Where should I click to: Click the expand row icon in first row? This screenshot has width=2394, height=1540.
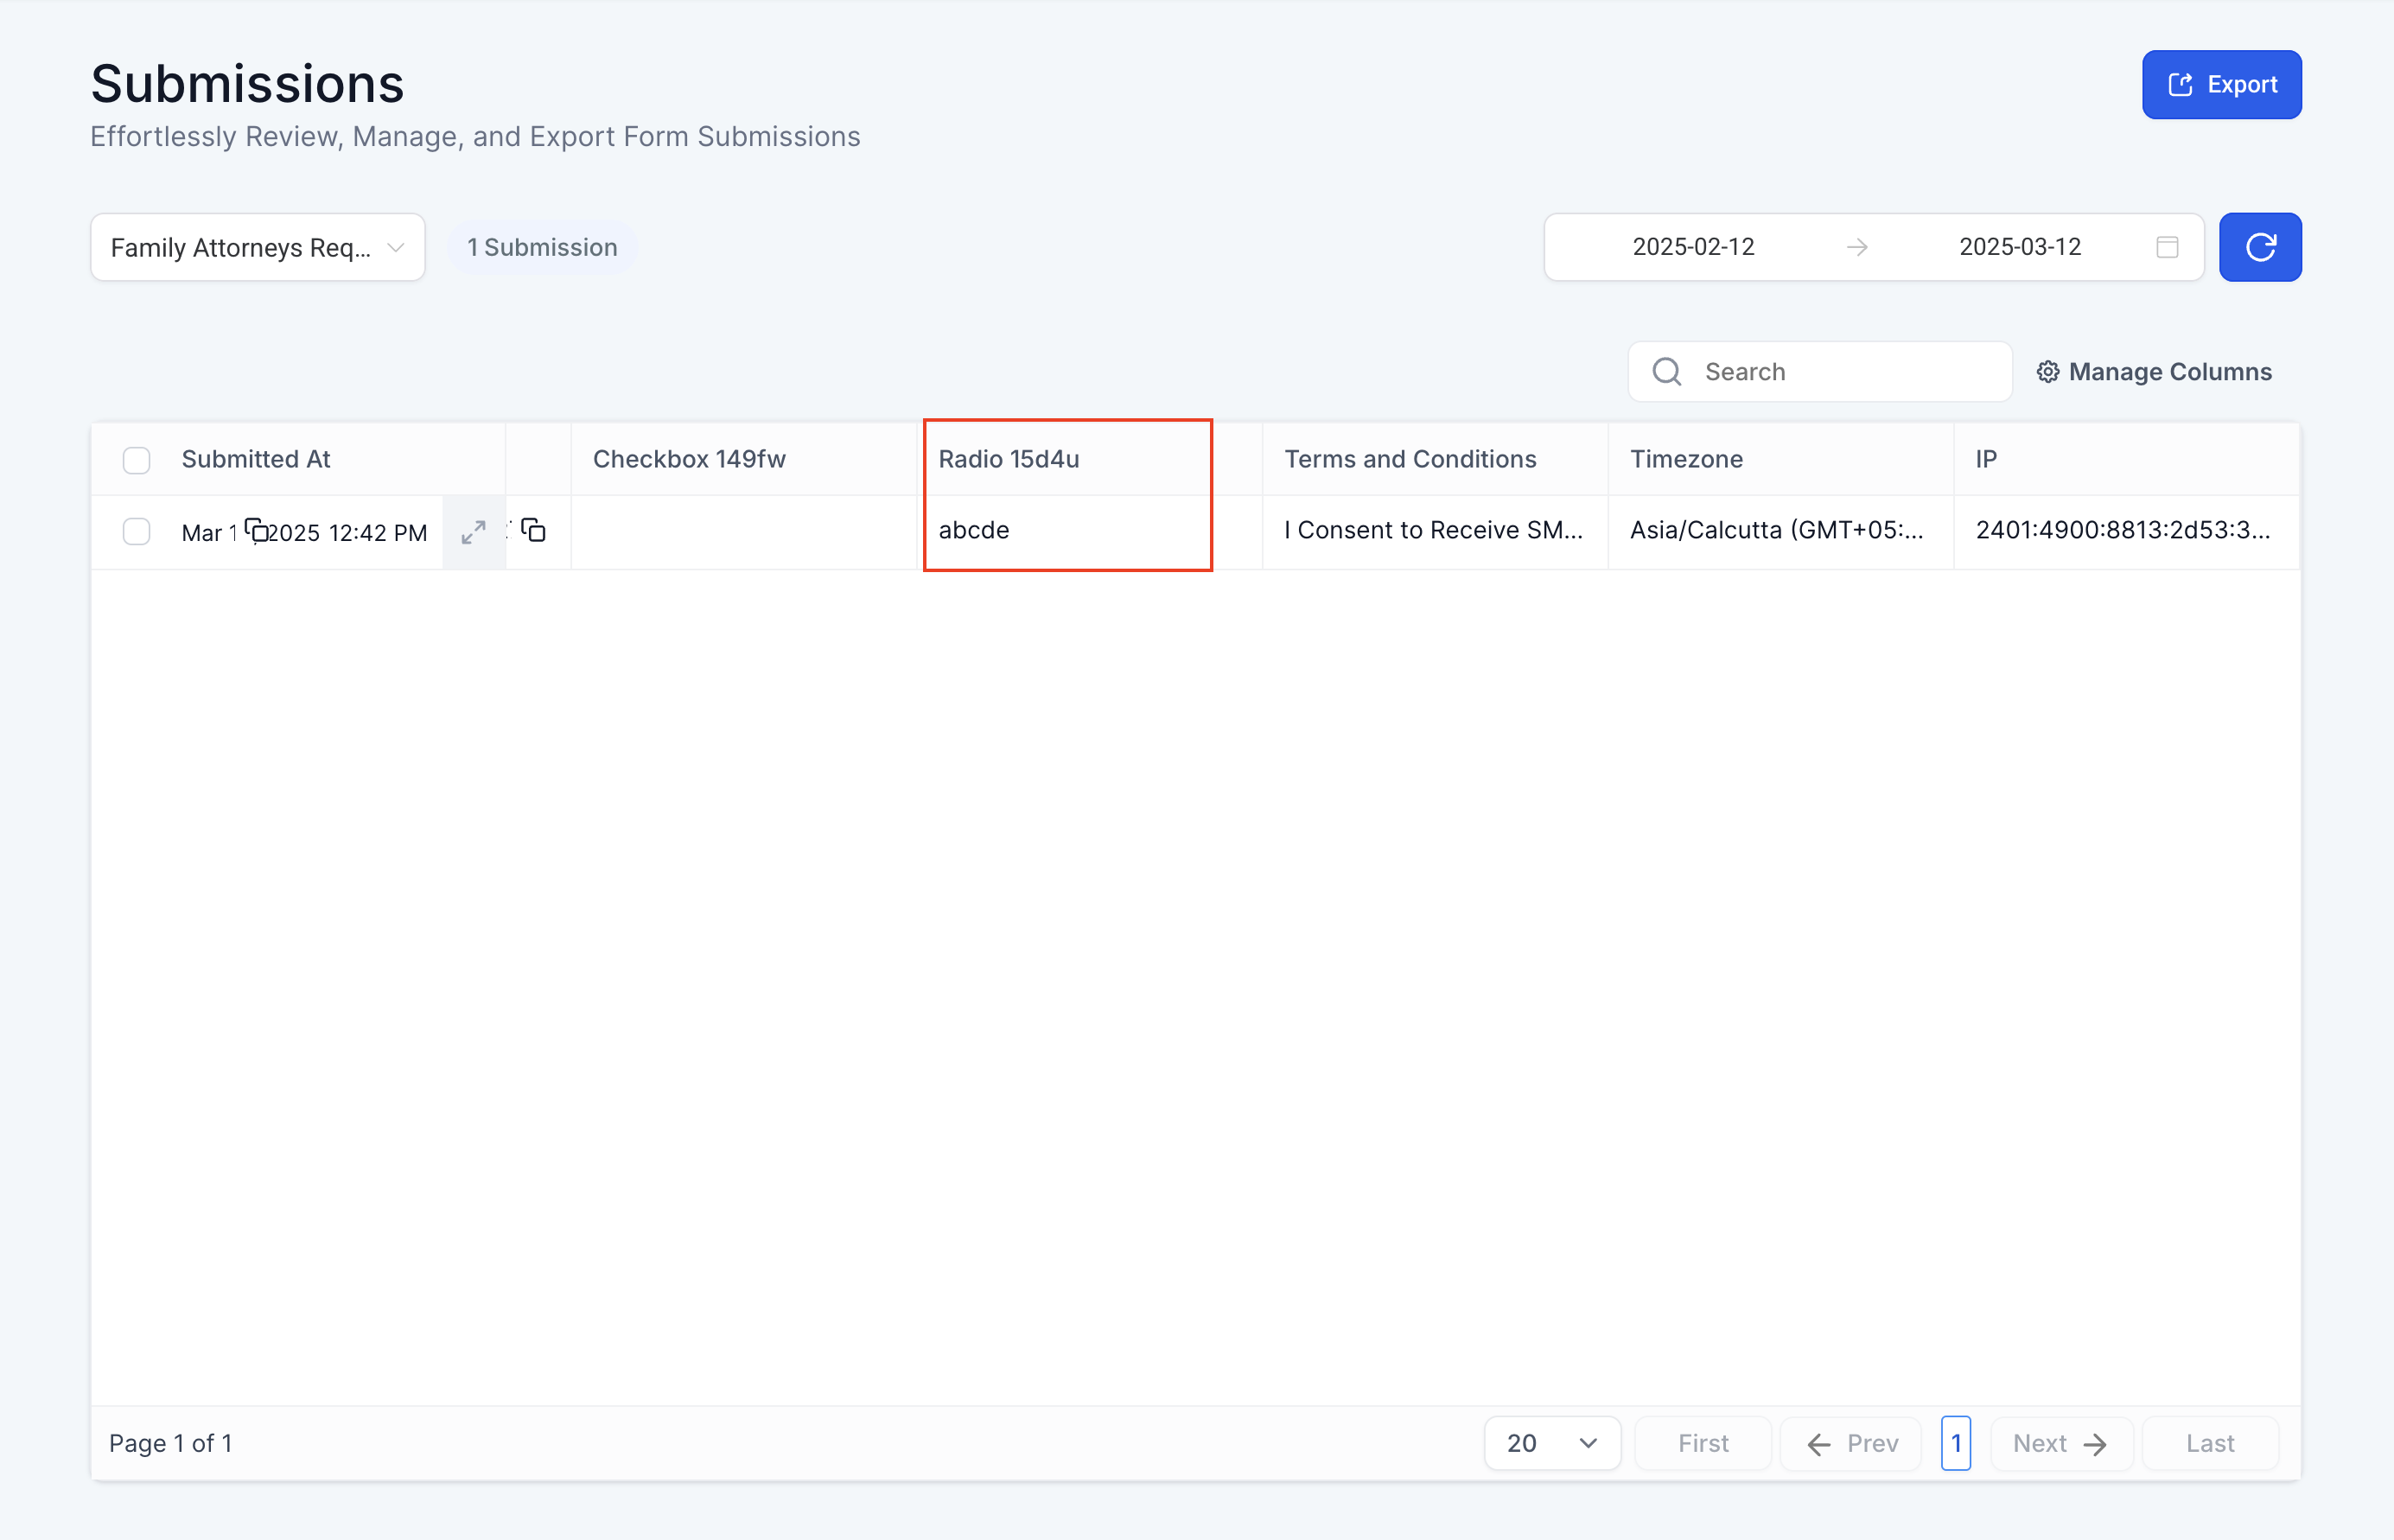pos(473,532)
